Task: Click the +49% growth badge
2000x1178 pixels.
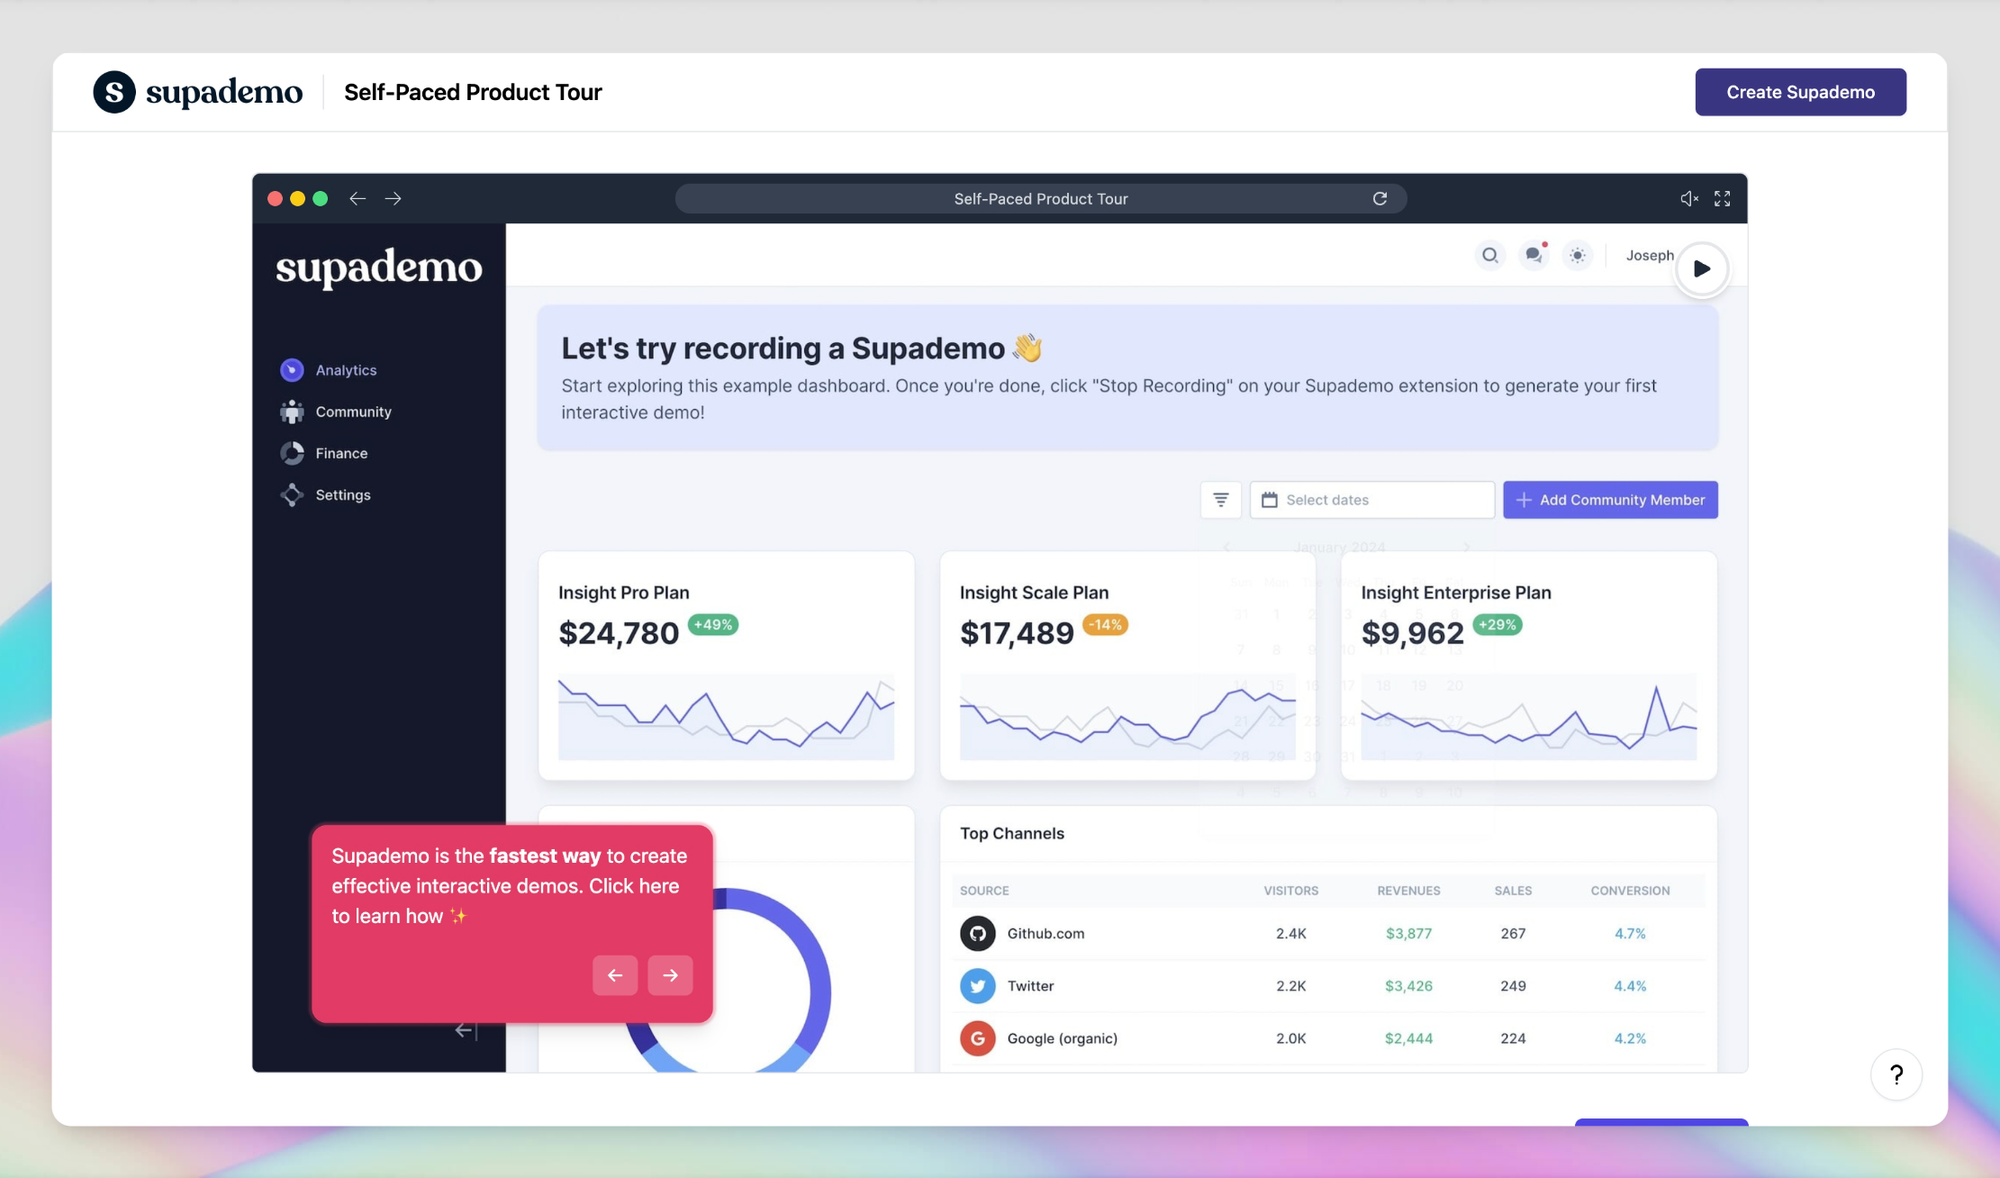Action: coord(713,625)
